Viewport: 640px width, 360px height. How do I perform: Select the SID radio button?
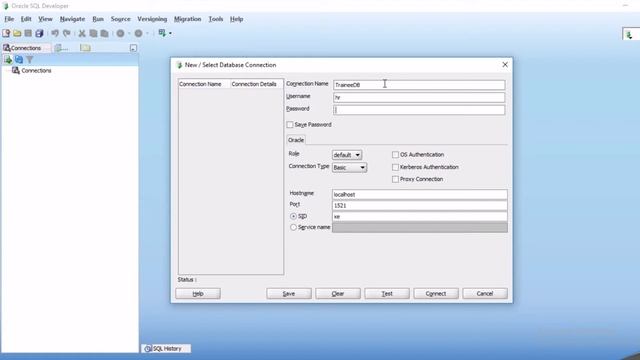click(x=293, y=216)
